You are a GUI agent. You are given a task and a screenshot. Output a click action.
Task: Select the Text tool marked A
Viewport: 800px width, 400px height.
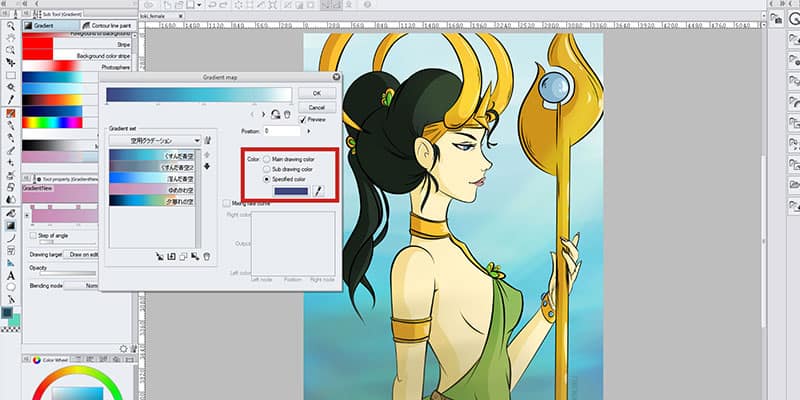[x=10, y=275]
